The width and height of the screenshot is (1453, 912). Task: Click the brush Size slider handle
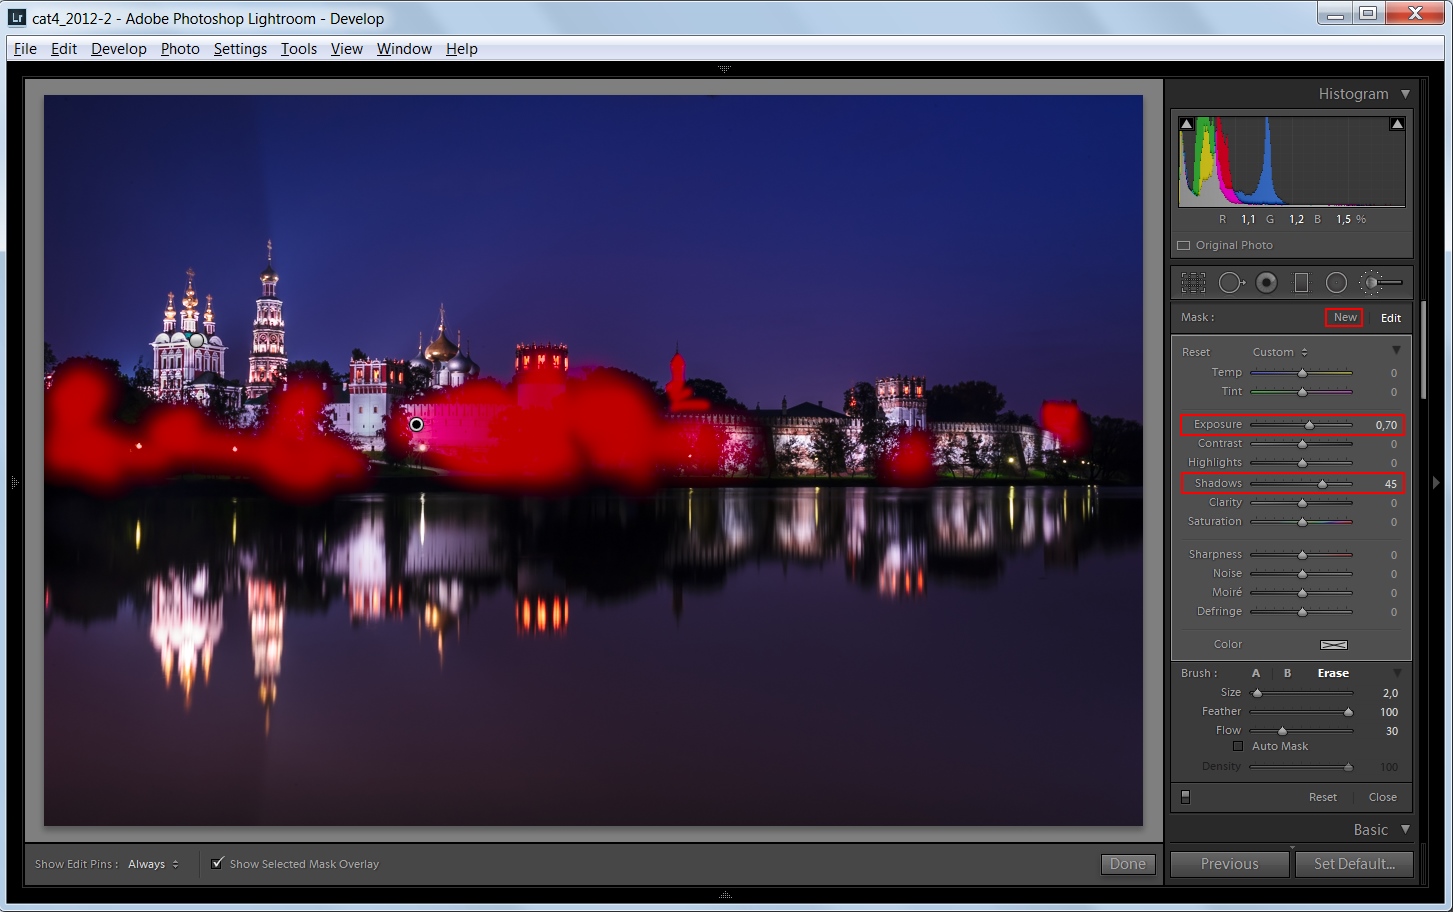(1257, 693)
